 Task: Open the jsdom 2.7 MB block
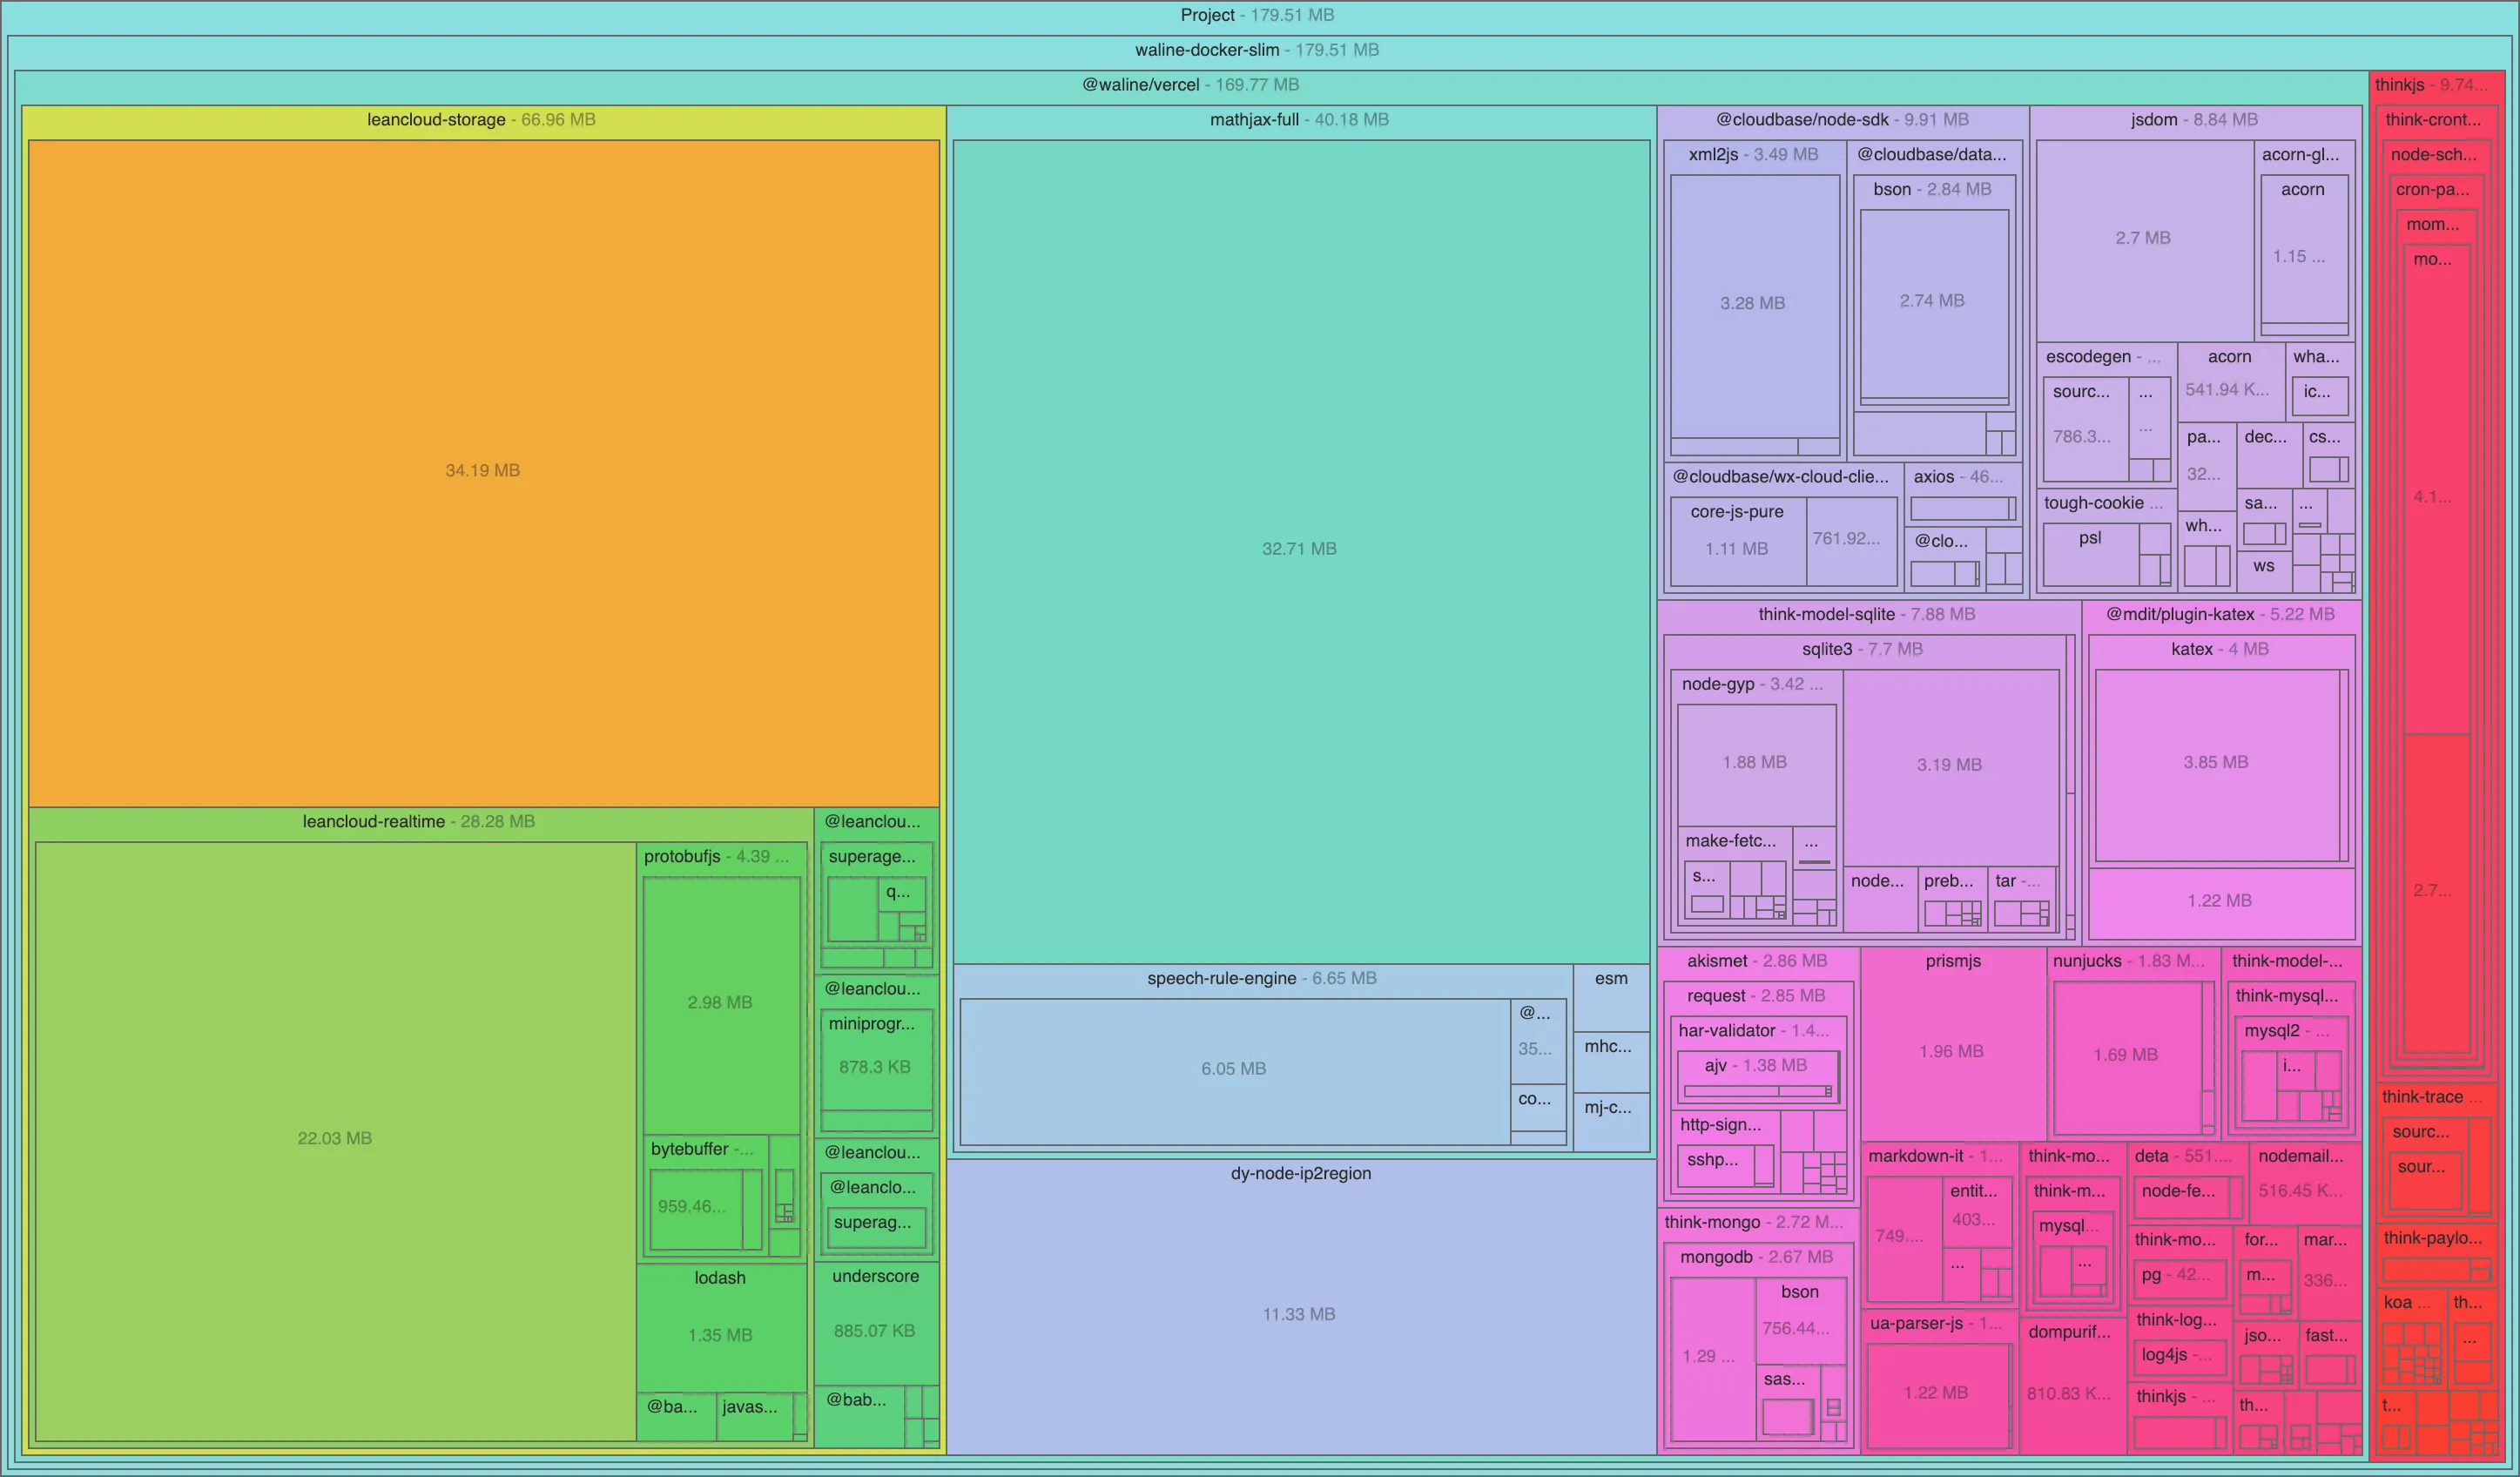coord(2143,238)
